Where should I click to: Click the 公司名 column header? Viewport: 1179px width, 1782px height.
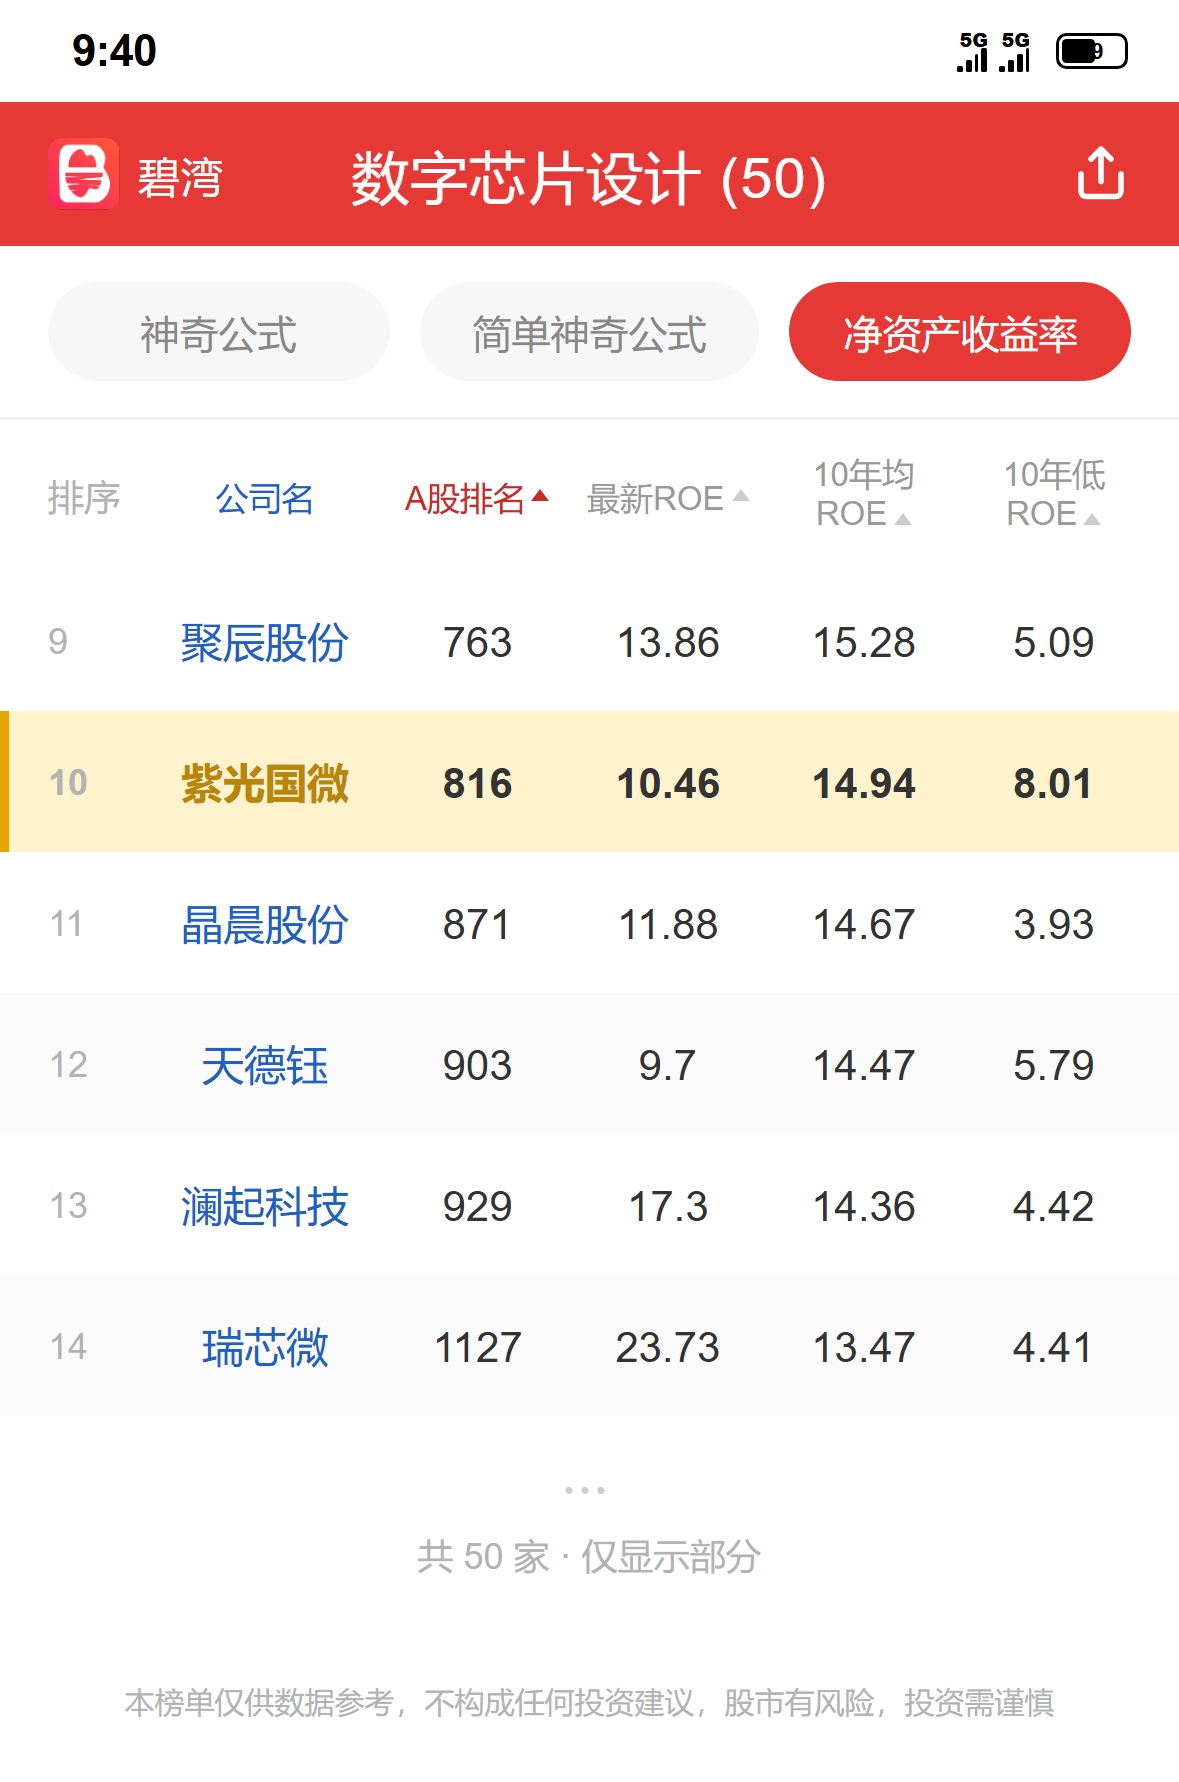(265, 498)
